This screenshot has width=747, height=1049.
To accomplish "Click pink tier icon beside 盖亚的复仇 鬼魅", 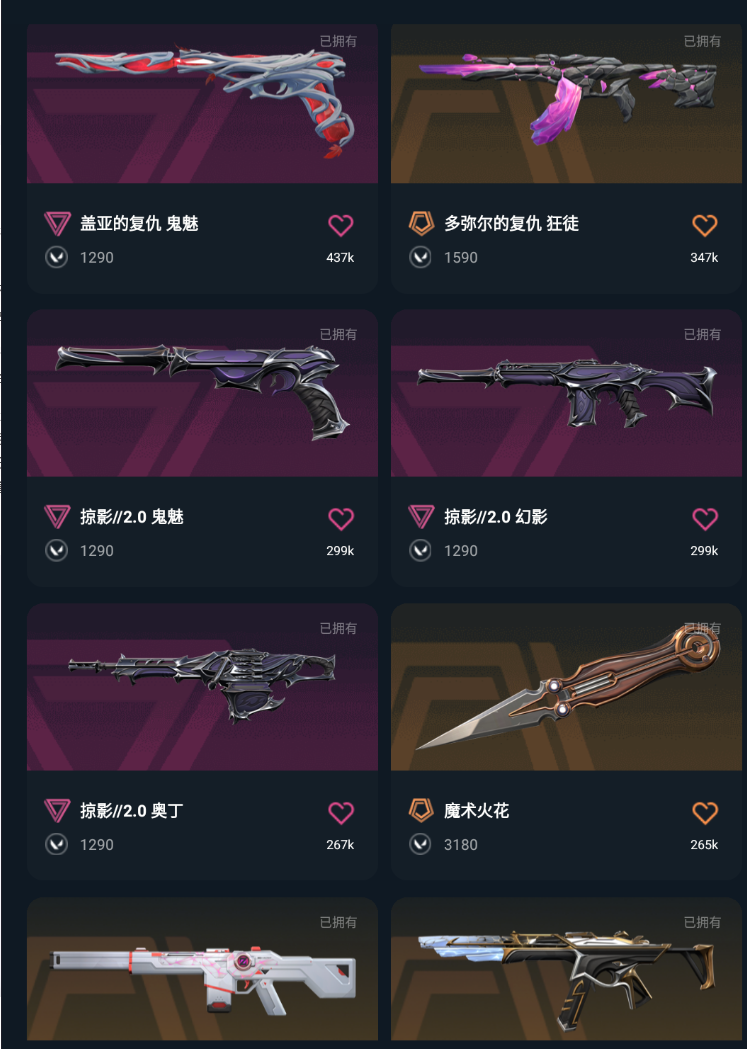I will pyautogui.click(x=57, y=223).
